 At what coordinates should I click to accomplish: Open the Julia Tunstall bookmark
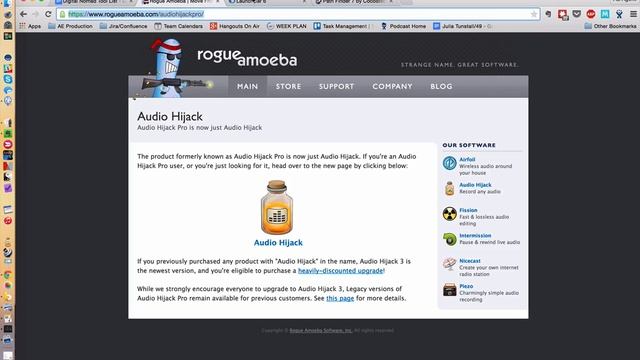[462, 26]
